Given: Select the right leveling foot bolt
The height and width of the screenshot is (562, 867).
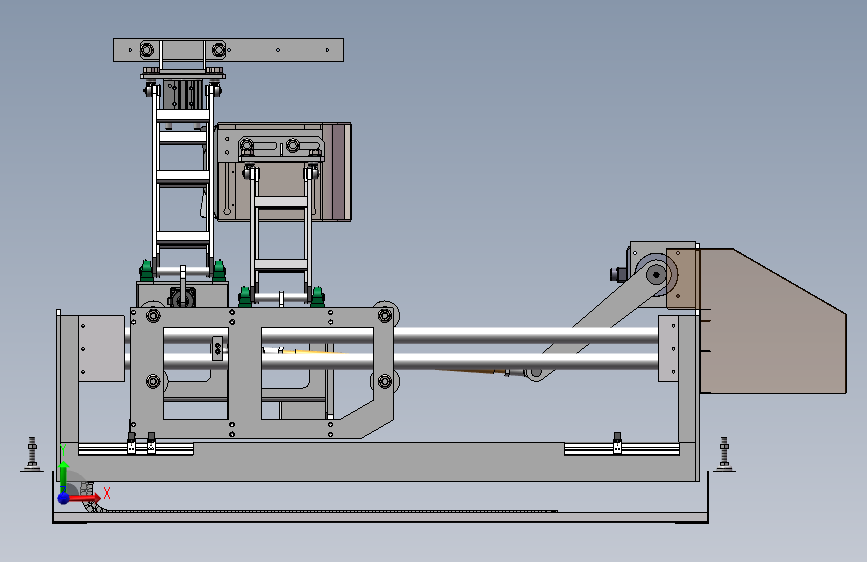Looking at the screenshot, I should 724,455.
